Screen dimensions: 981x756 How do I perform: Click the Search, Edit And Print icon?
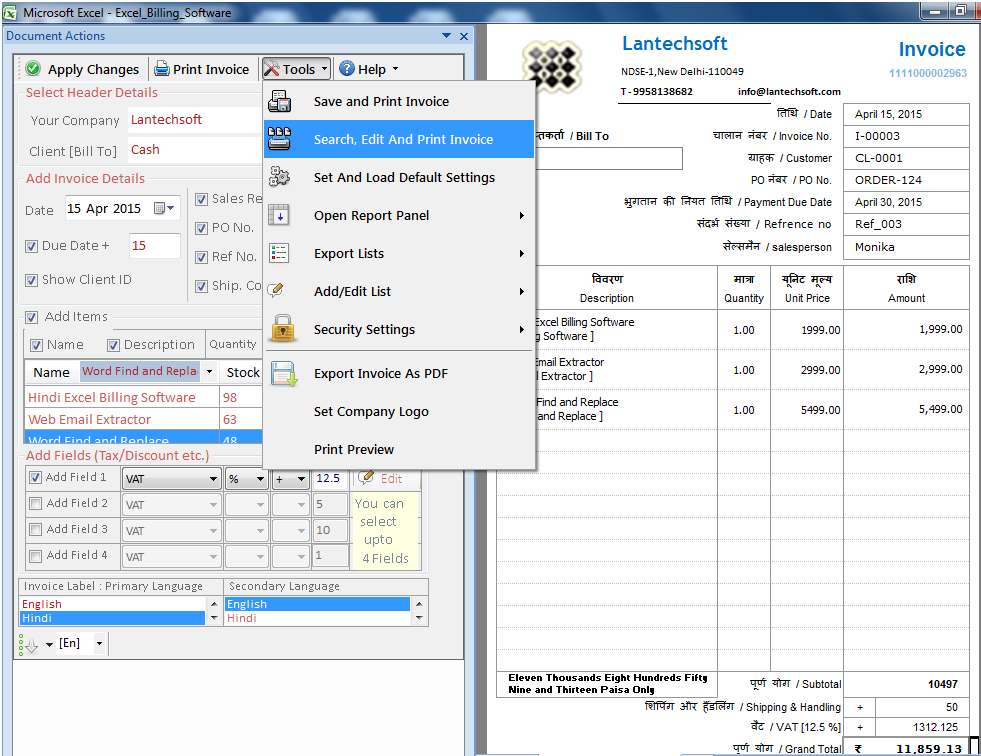point(279,139)
